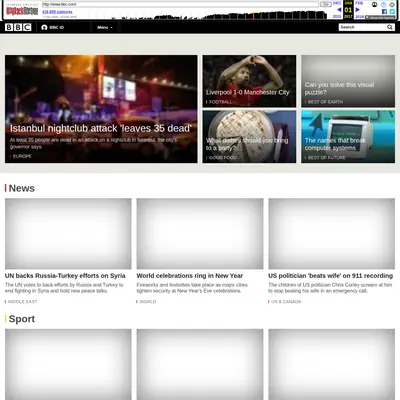The height and width of the screenshot is (400, 400).
Task: Go to next capture with right arrow
Action: tap(358, 10)
